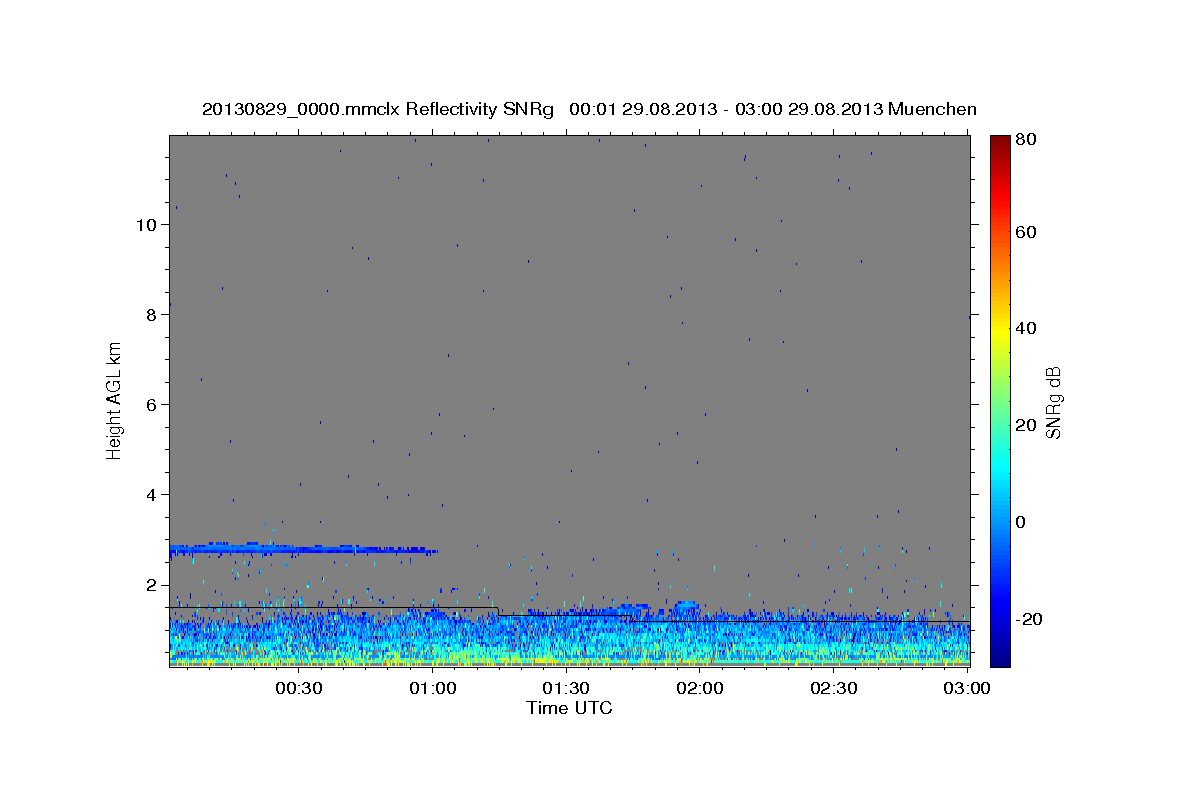Click the plot title text at top
This screenshot has height=800, width=1200.
(589, 109)
